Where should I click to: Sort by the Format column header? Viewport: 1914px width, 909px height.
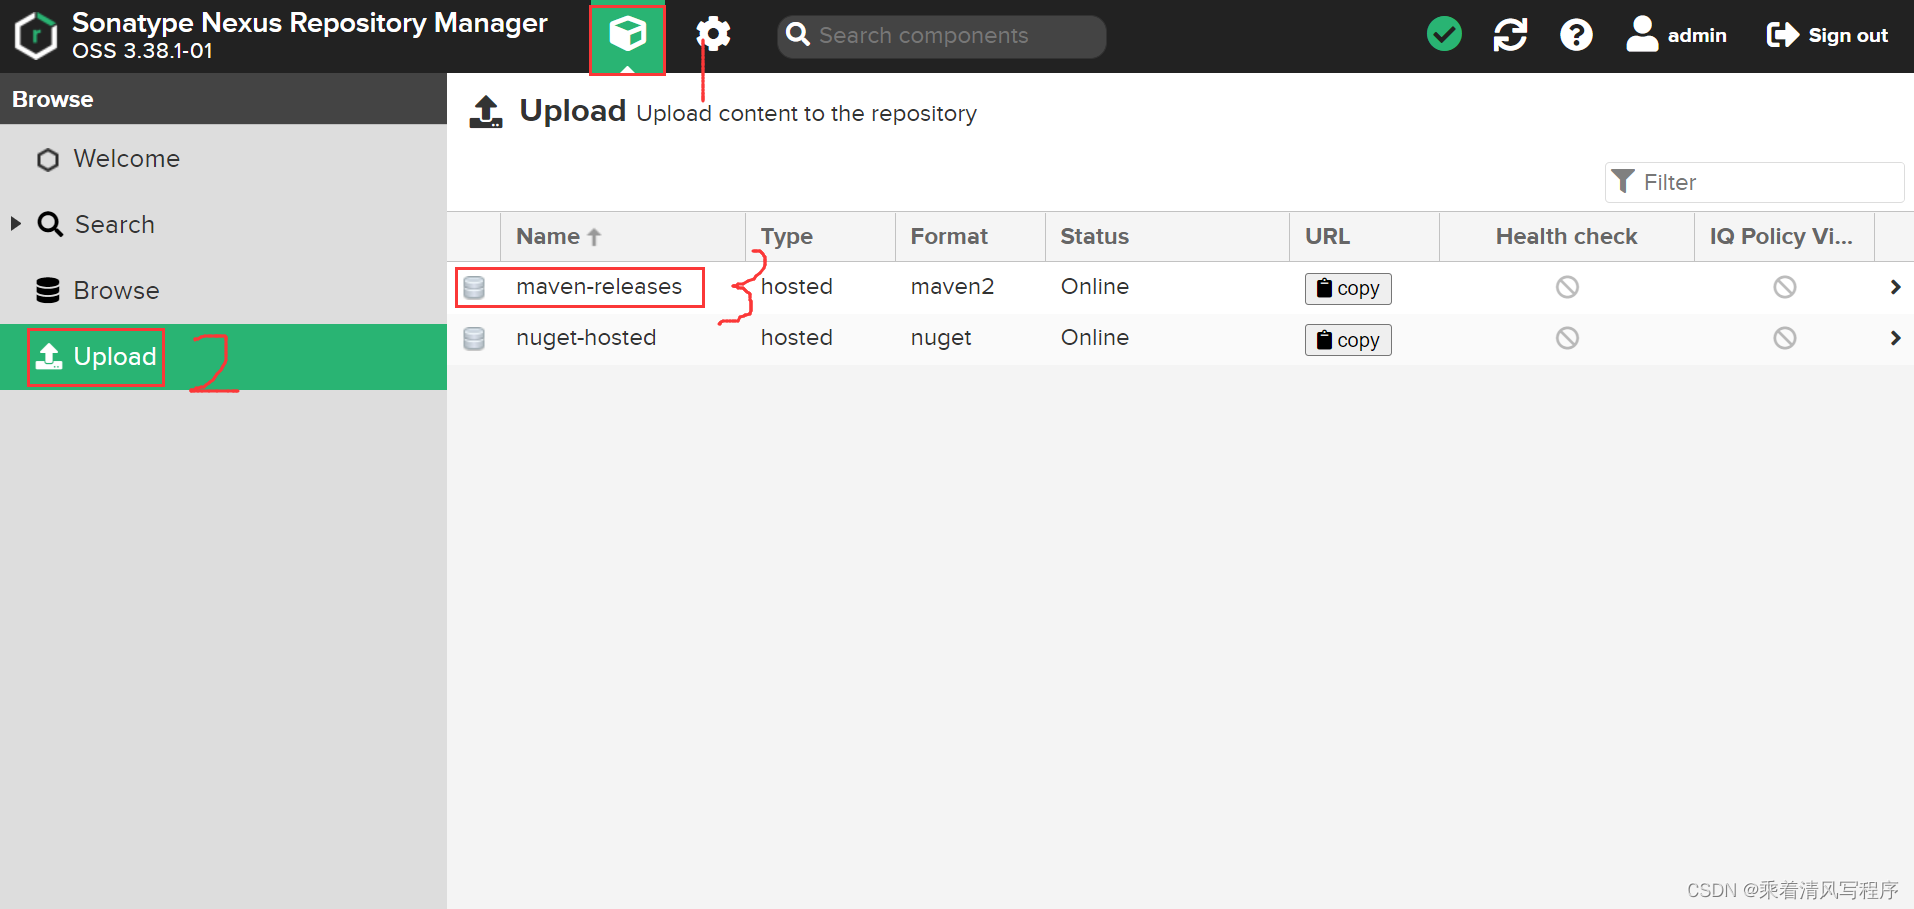click(970, 237)
